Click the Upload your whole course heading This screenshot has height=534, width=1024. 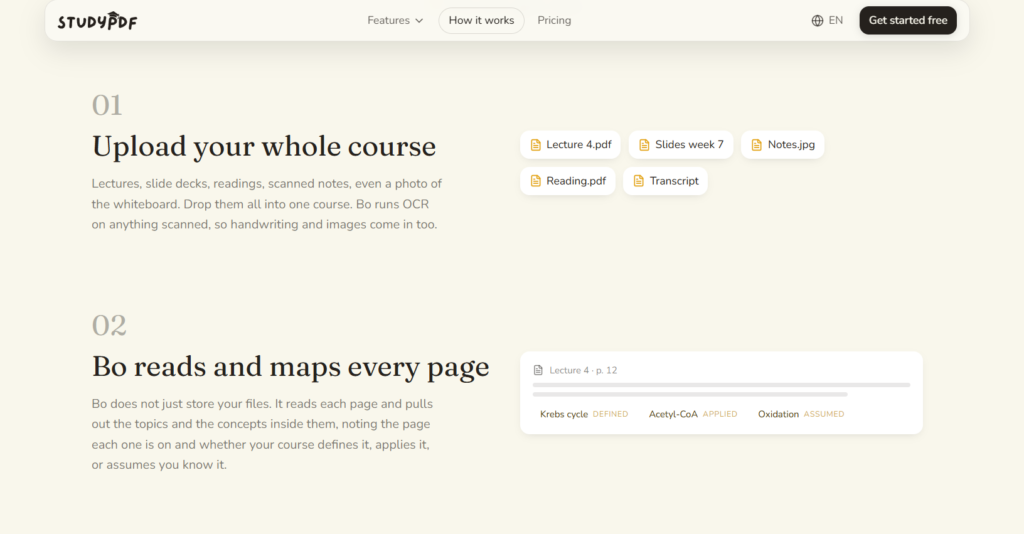click(x=263, y=146)
